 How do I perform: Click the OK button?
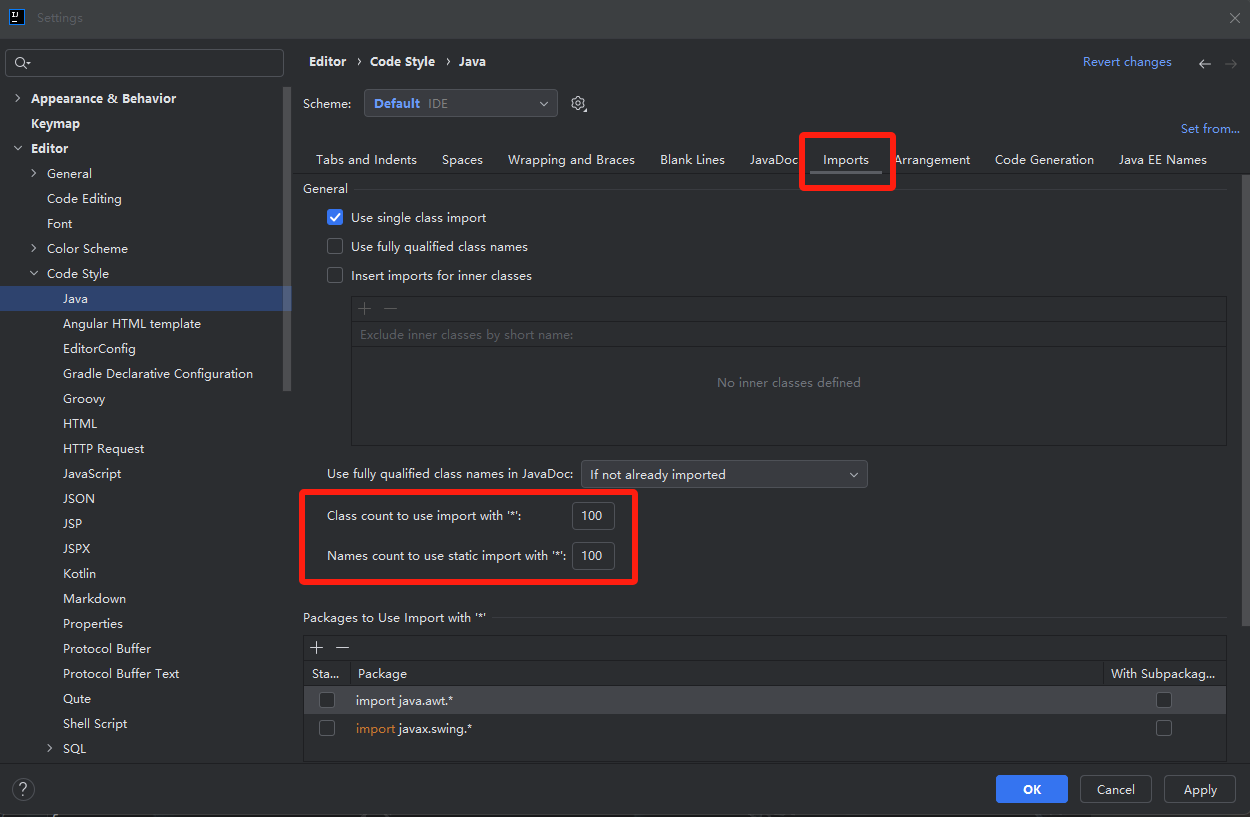point(1032,789)
